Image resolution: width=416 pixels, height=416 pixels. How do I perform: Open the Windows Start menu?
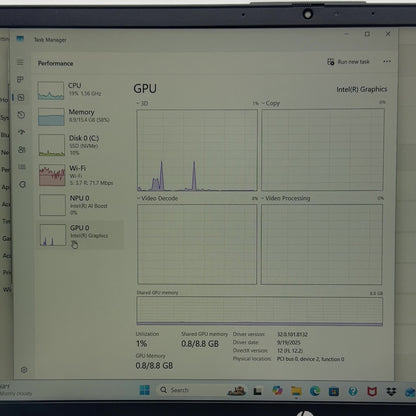point(145,390)
